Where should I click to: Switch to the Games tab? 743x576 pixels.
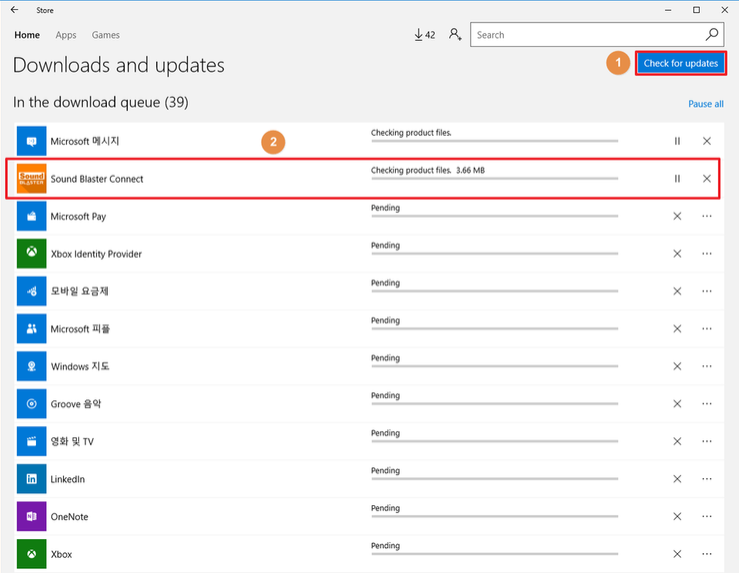[x=106, y=35]
